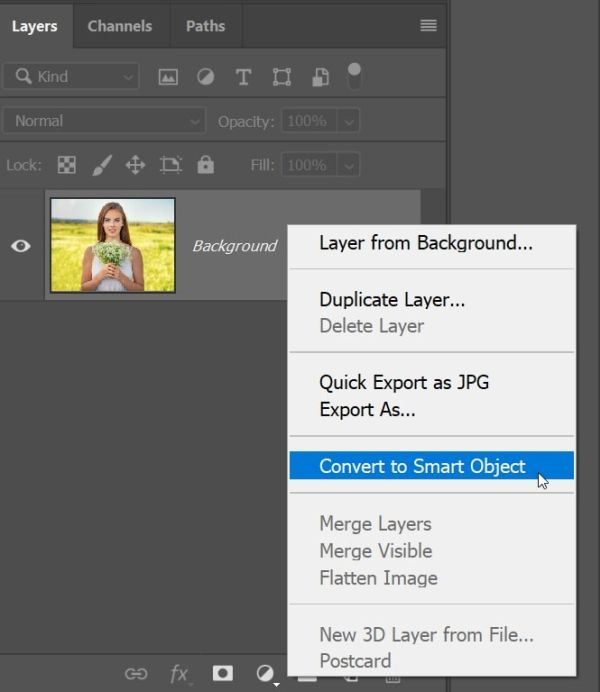600x692 pixels.
Task: Lock image pixels with brush icon
Action: [x=101, y=165]
